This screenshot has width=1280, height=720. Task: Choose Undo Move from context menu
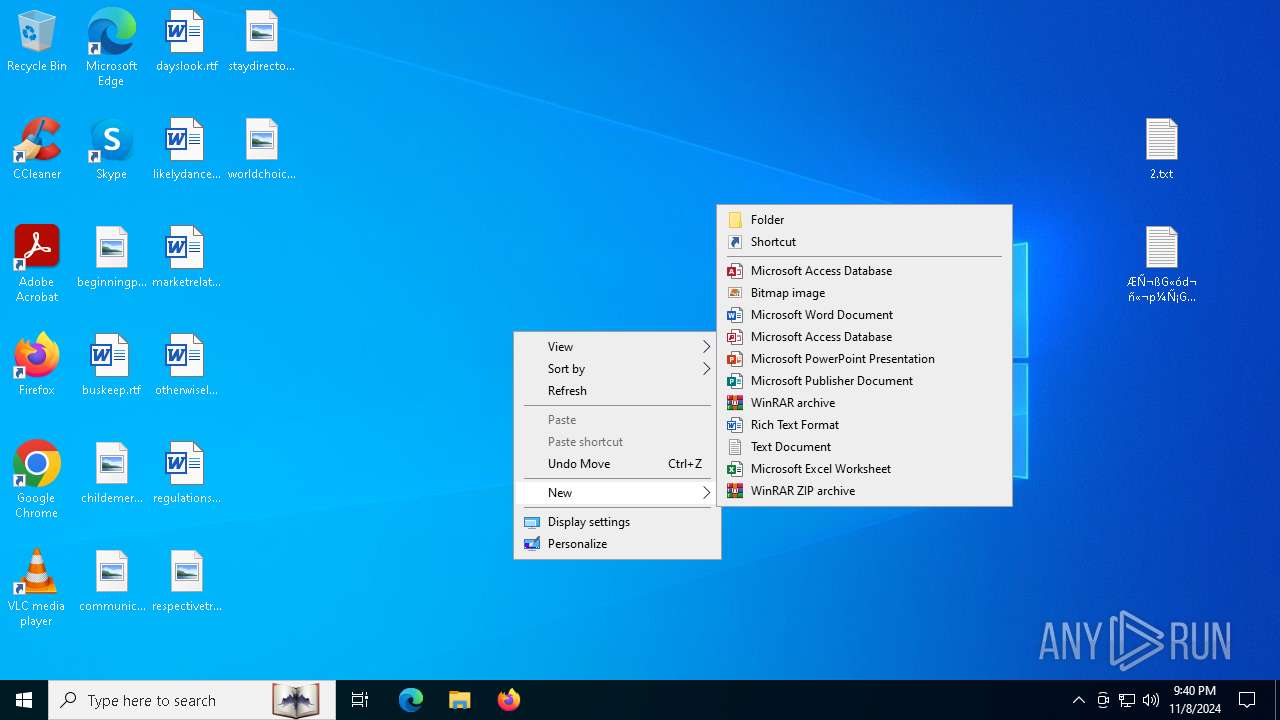click(x=617, y=464)
